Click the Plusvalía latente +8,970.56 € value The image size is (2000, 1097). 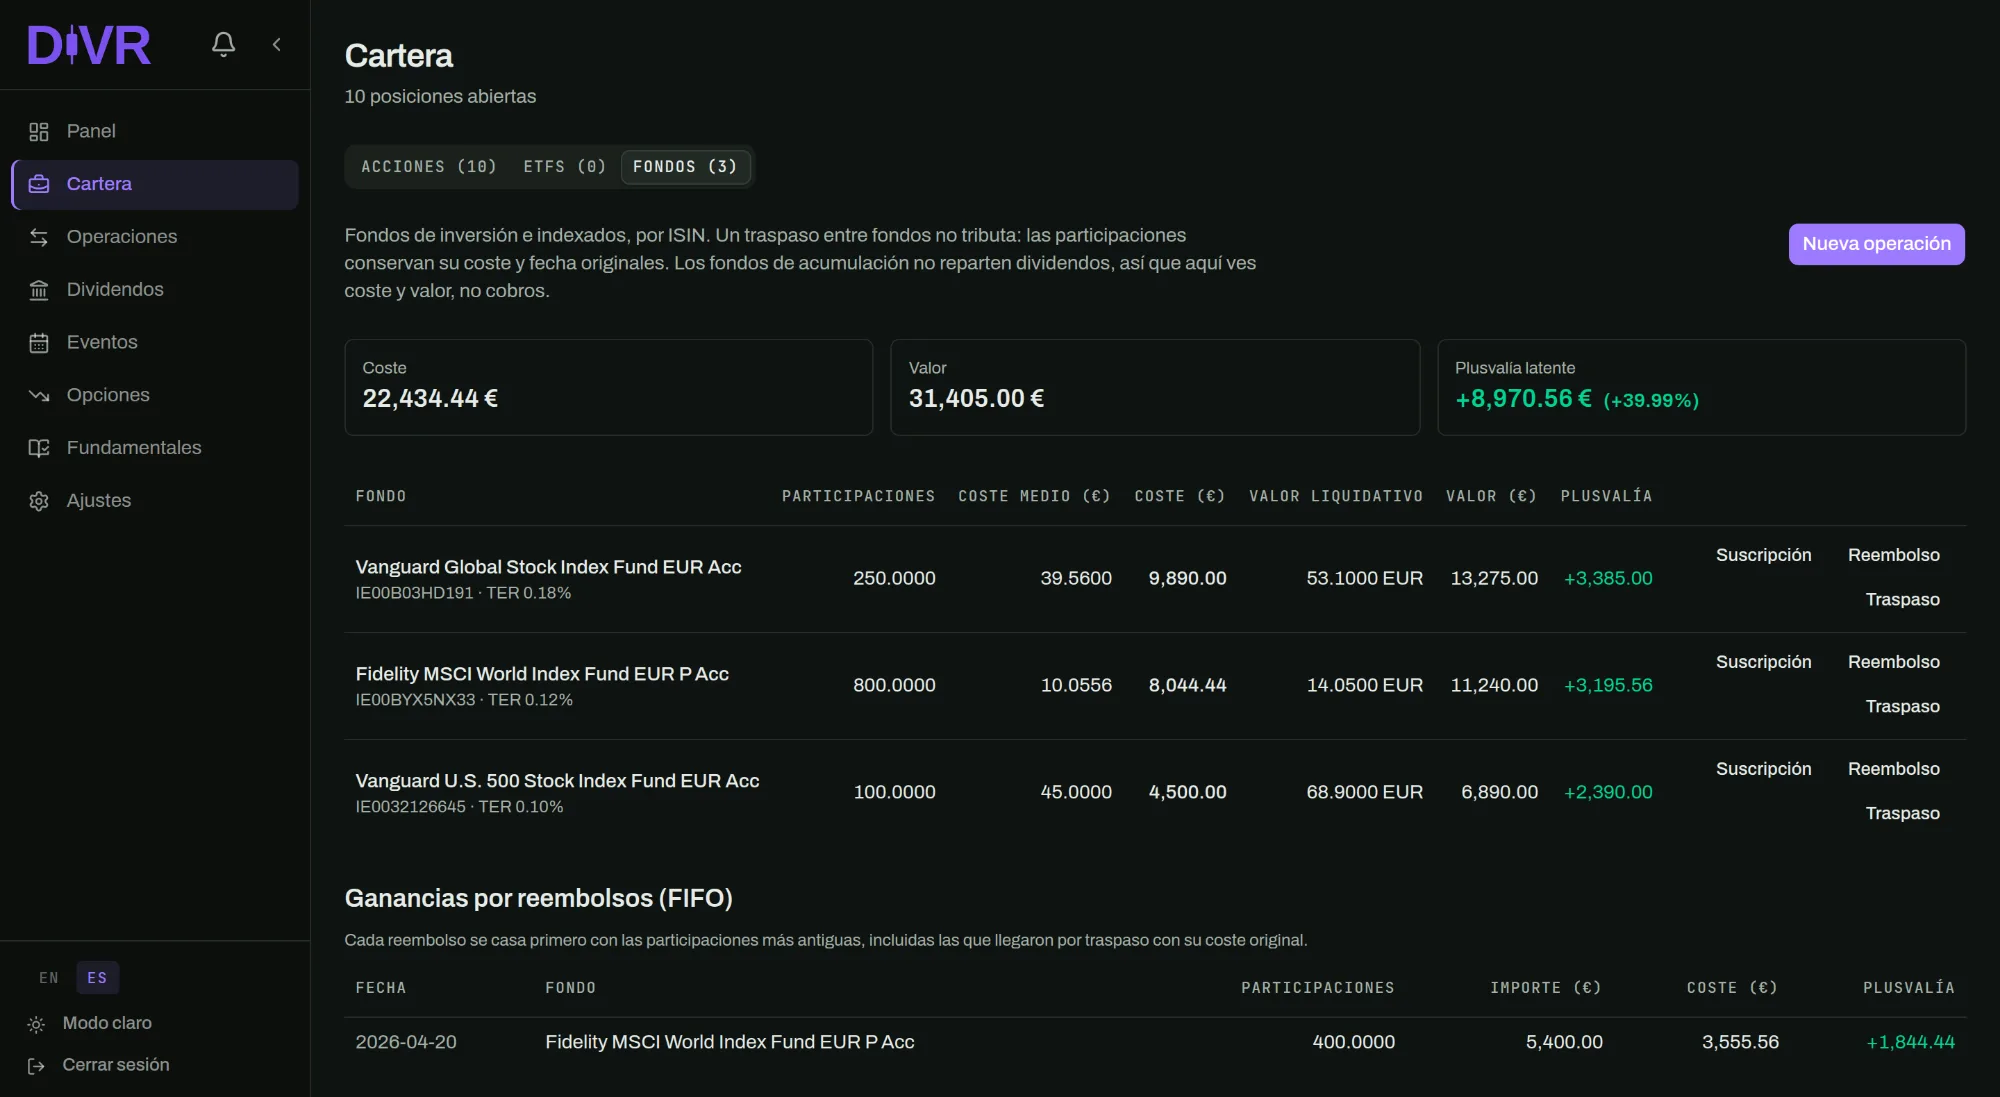click(x=1523, y=399)
